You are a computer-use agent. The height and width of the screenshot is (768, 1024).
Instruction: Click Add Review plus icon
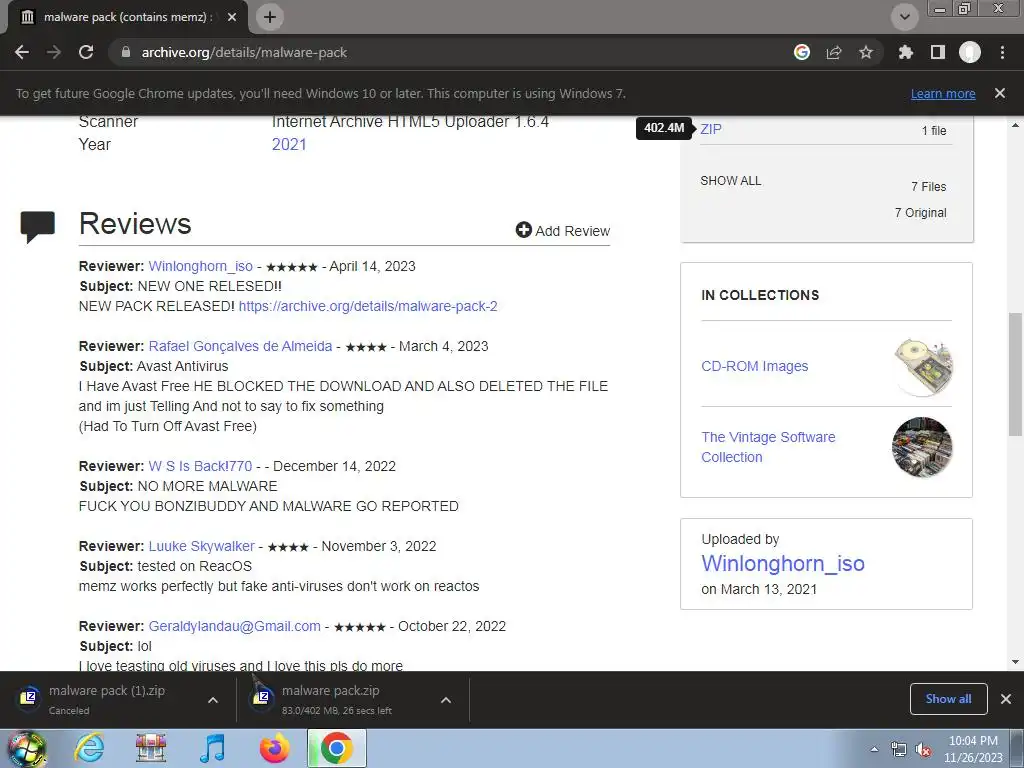(523, 230)
